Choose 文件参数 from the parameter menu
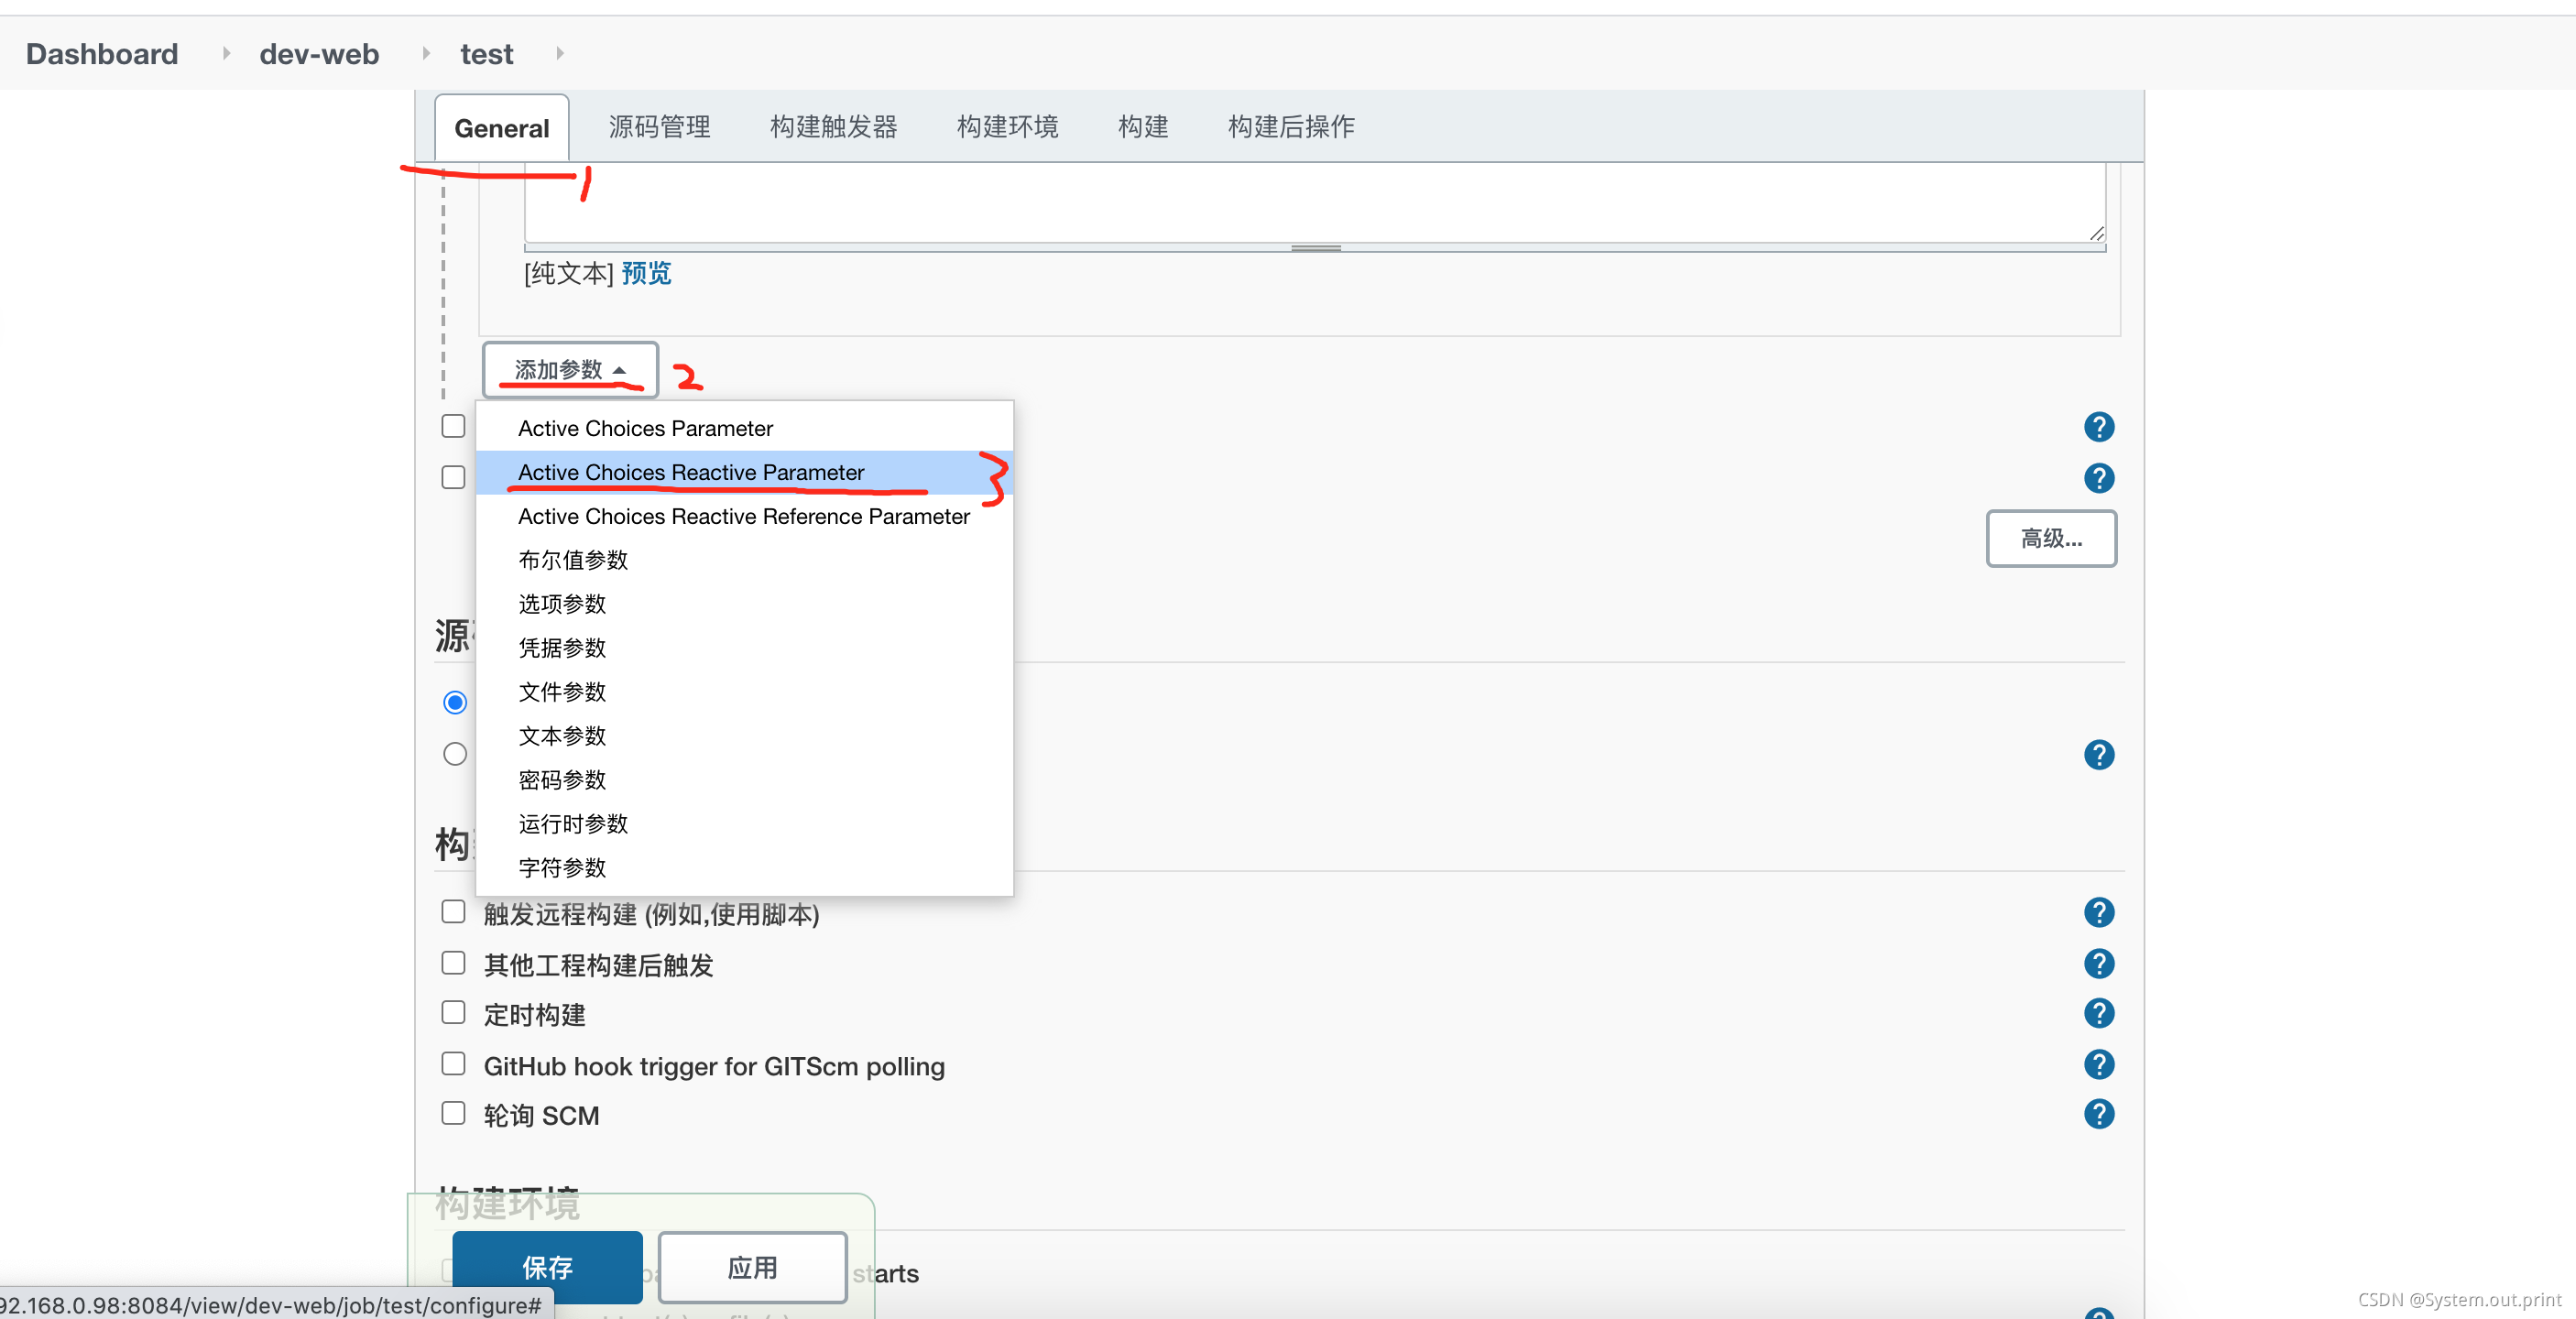Viewport: 2576px width, 1319px height. tap(744, 692)
